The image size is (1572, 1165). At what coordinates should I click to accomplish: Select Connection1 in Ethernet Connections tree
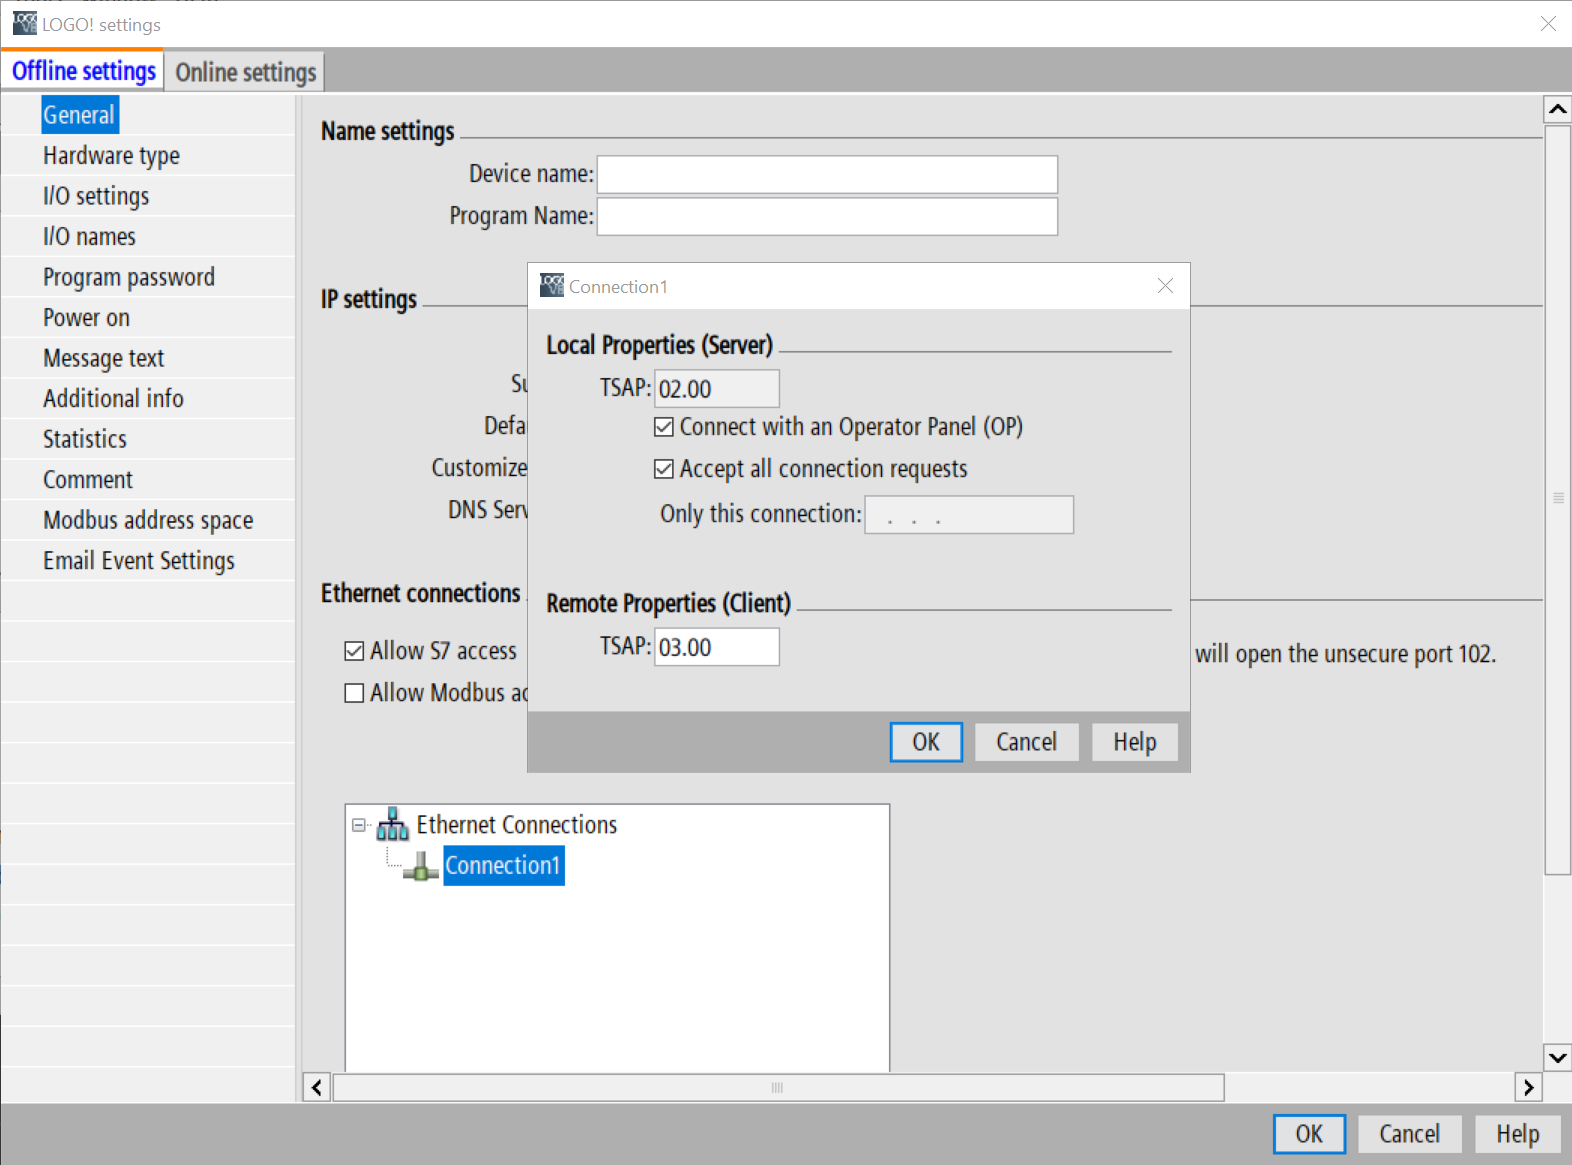(x=503, y=866)
